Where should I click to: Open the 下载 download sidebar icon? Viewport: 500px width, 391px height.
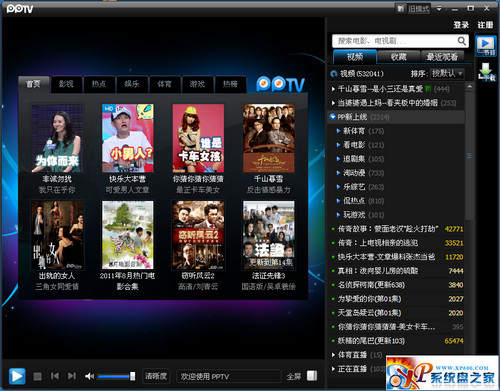[x=486, y=72]
